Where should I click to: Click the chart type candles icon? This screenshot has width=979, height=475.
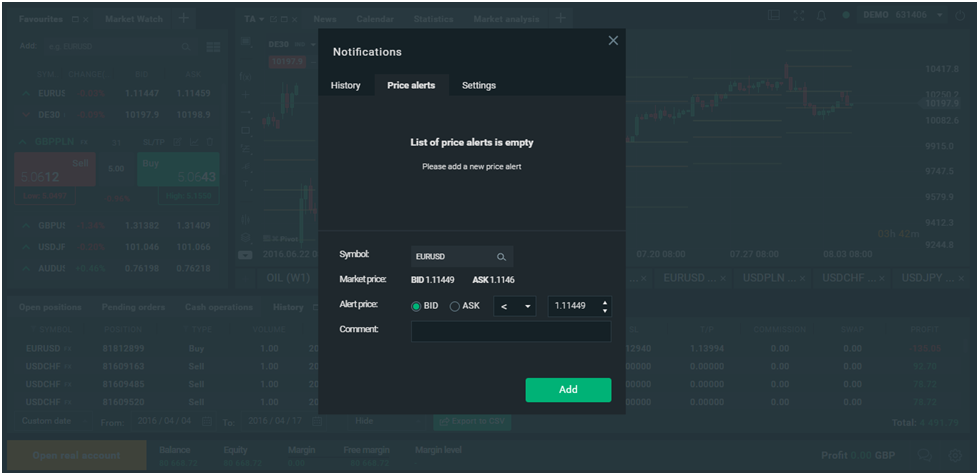point(245,220)
